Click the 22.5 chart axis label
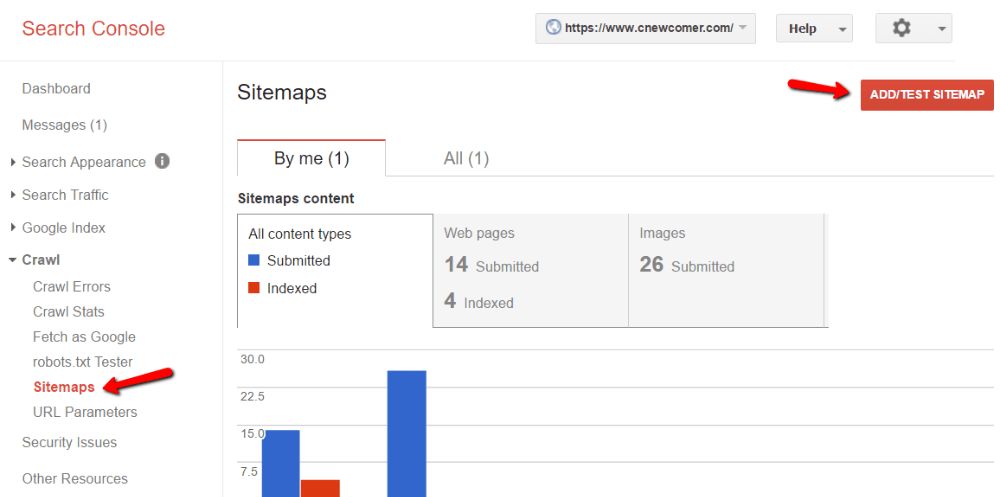Screen dimensions: 1000x497 tap(252, 397)
